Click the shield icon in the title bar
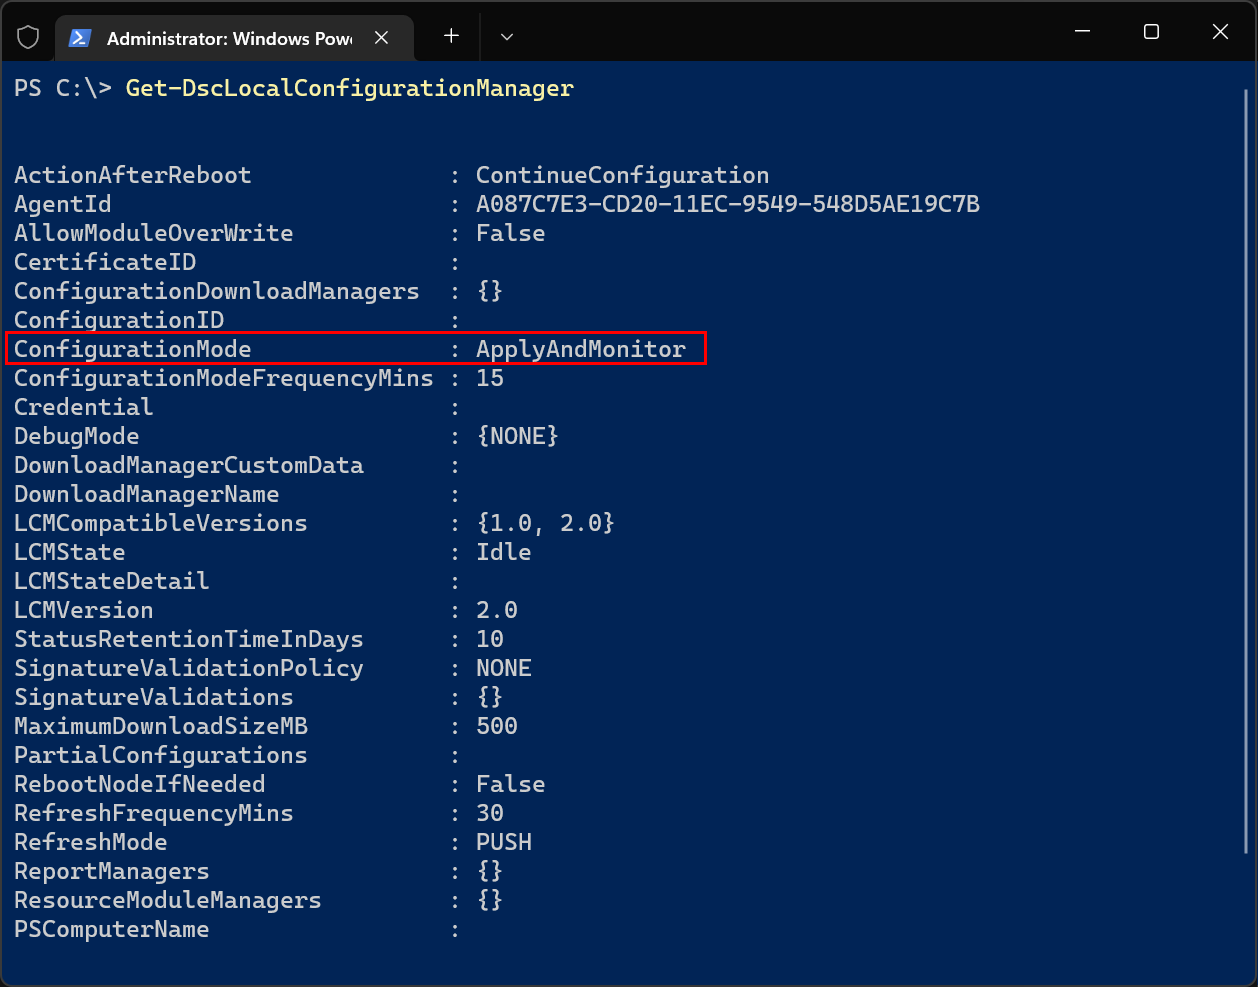The height and width of the screenshot is (987, 1258). [28, 37]
